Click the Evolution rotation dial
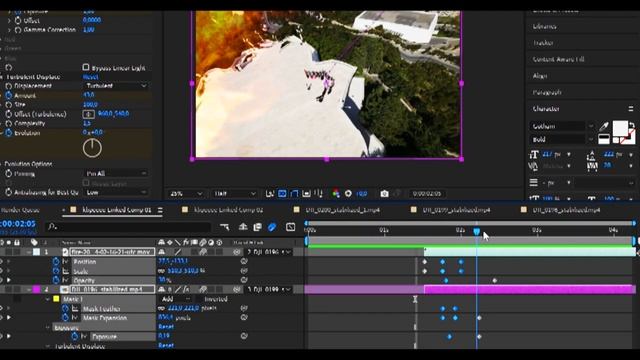This screenshot has height=360, width=640. [x=92, y=148]
